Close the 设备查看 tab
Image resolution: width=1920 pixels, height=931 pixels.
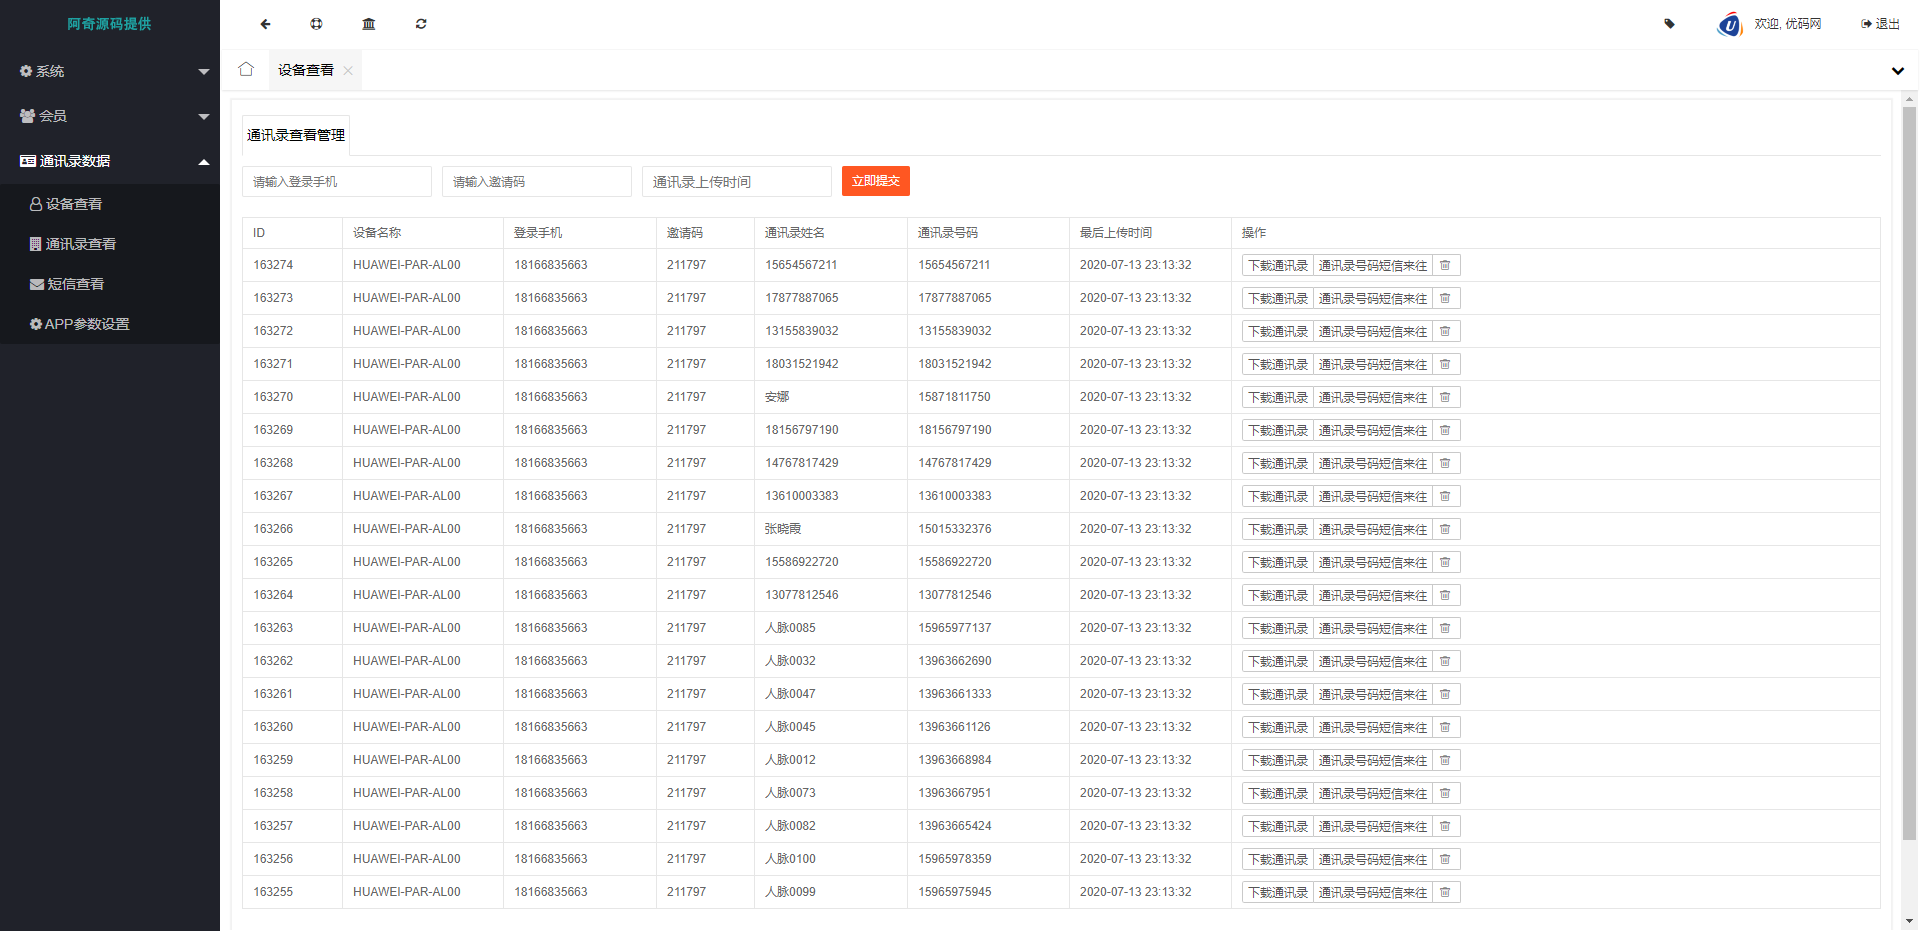[x=347, y=70]
